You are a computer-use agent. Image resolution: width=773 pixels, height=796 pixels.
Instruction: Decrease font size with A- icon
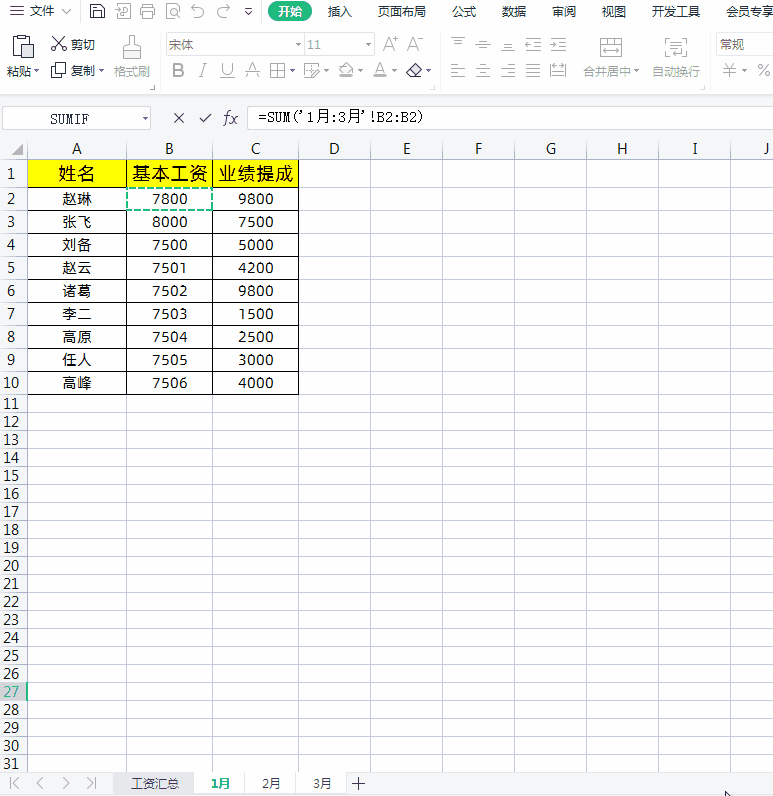coord(415,44)
